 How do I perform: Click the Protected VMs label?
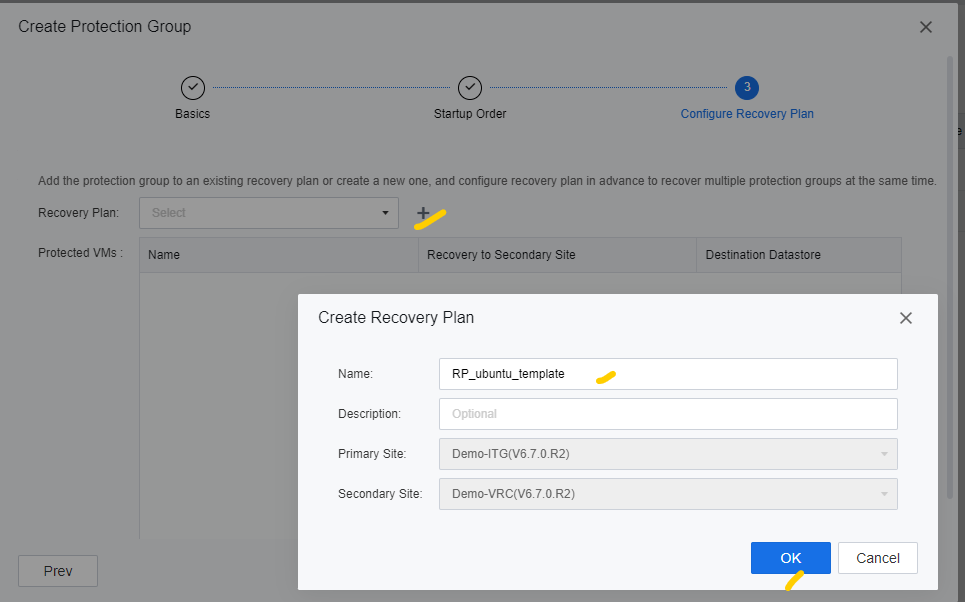[81, 253]
